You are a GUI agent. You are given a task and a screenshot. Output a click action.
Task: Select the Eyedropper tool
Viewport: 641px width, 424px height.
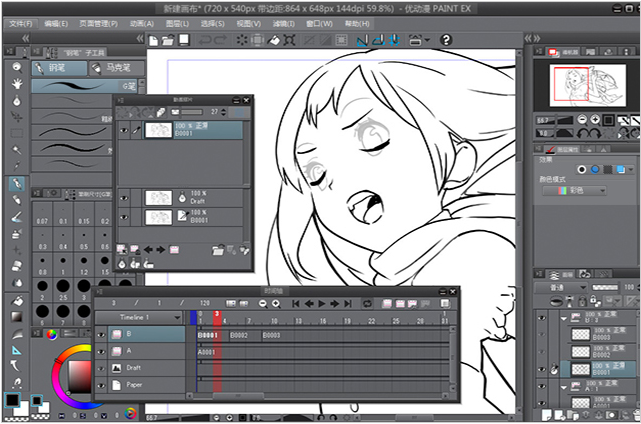17,166
